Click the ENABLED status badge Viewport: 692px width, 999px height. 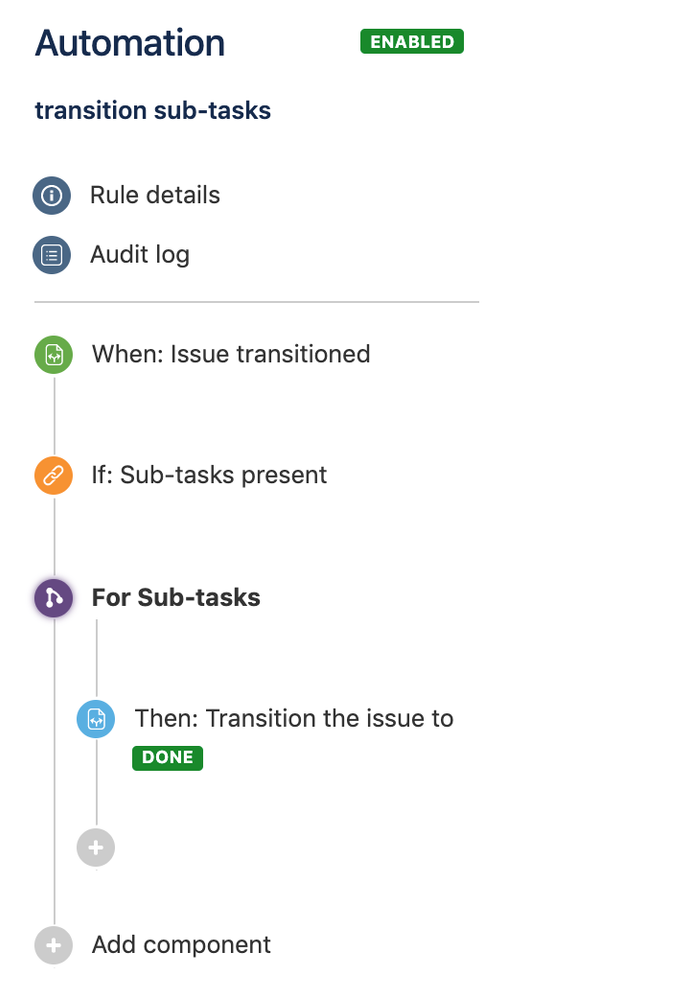(x=411, y=42)
